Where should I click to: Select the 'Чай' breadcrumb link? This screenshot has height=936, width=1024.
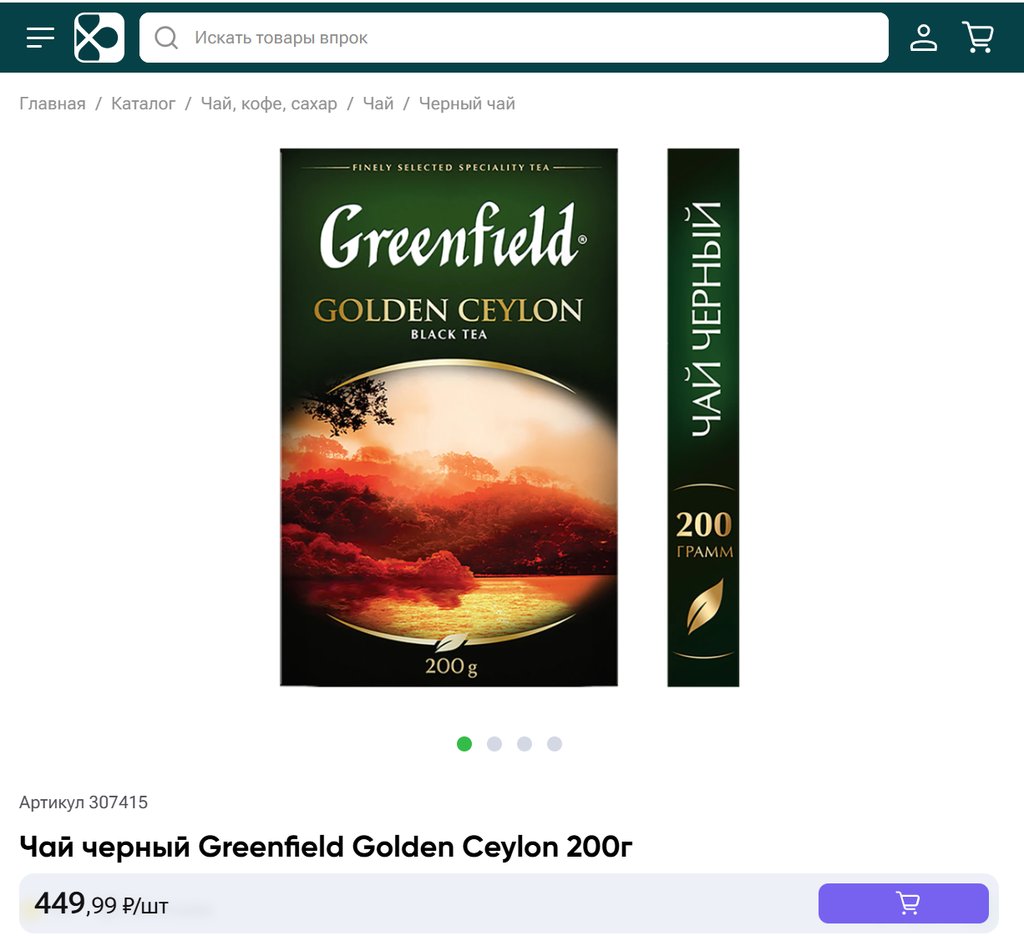click(378, 104)
